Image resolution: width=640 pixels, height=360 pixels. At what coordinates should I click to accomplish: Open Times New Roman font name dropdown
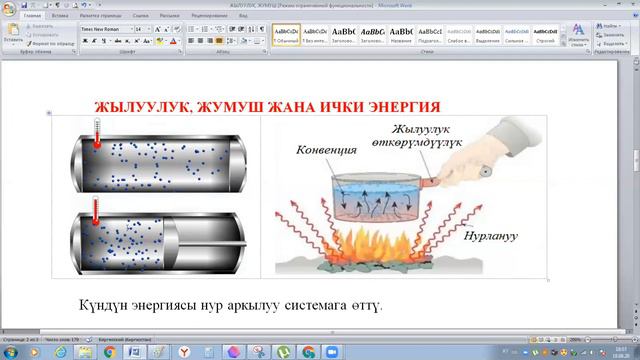tap(131, 29)
